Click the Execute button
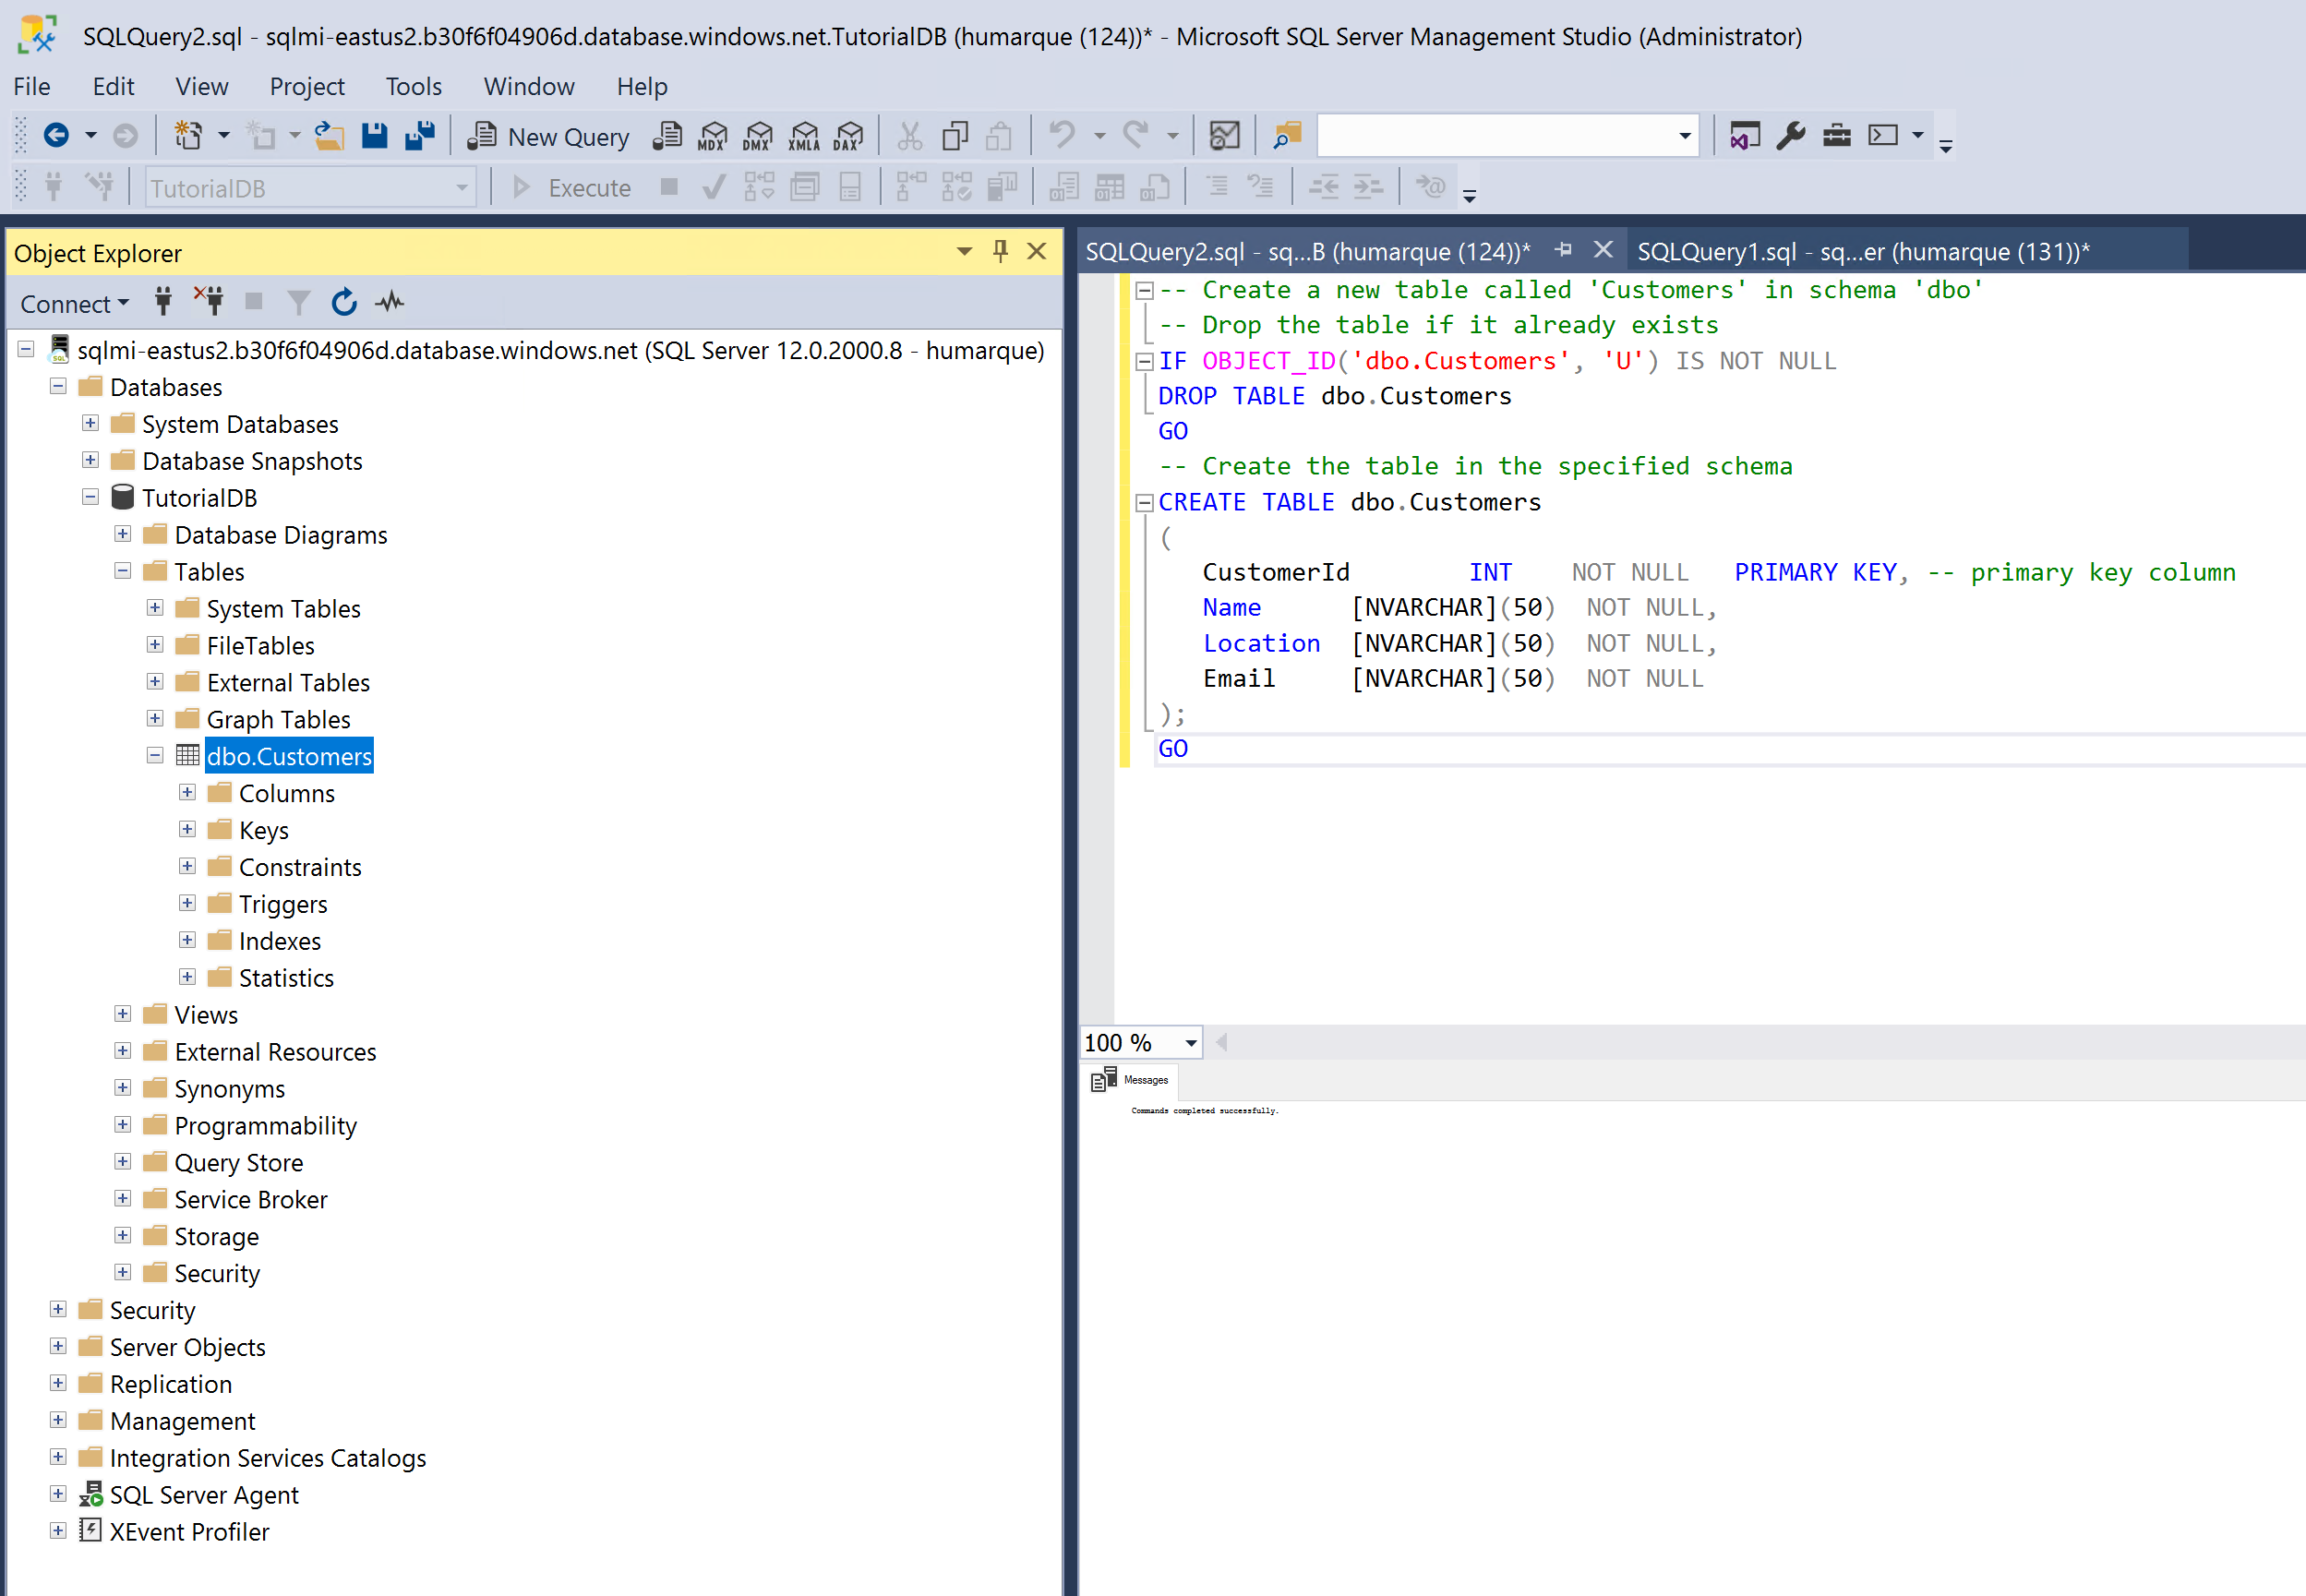 pyautogui.click(x=571, y=188)
